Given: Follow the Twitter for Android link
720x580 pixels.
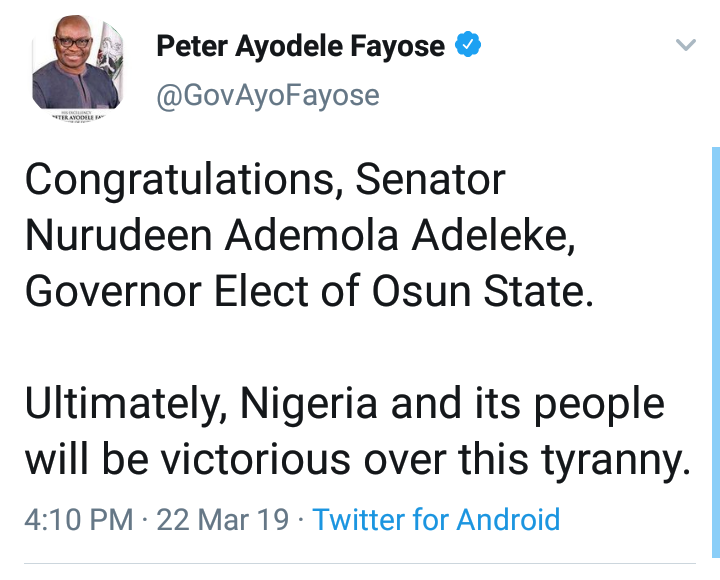Looking at the screenshot, I should [436, 520].
